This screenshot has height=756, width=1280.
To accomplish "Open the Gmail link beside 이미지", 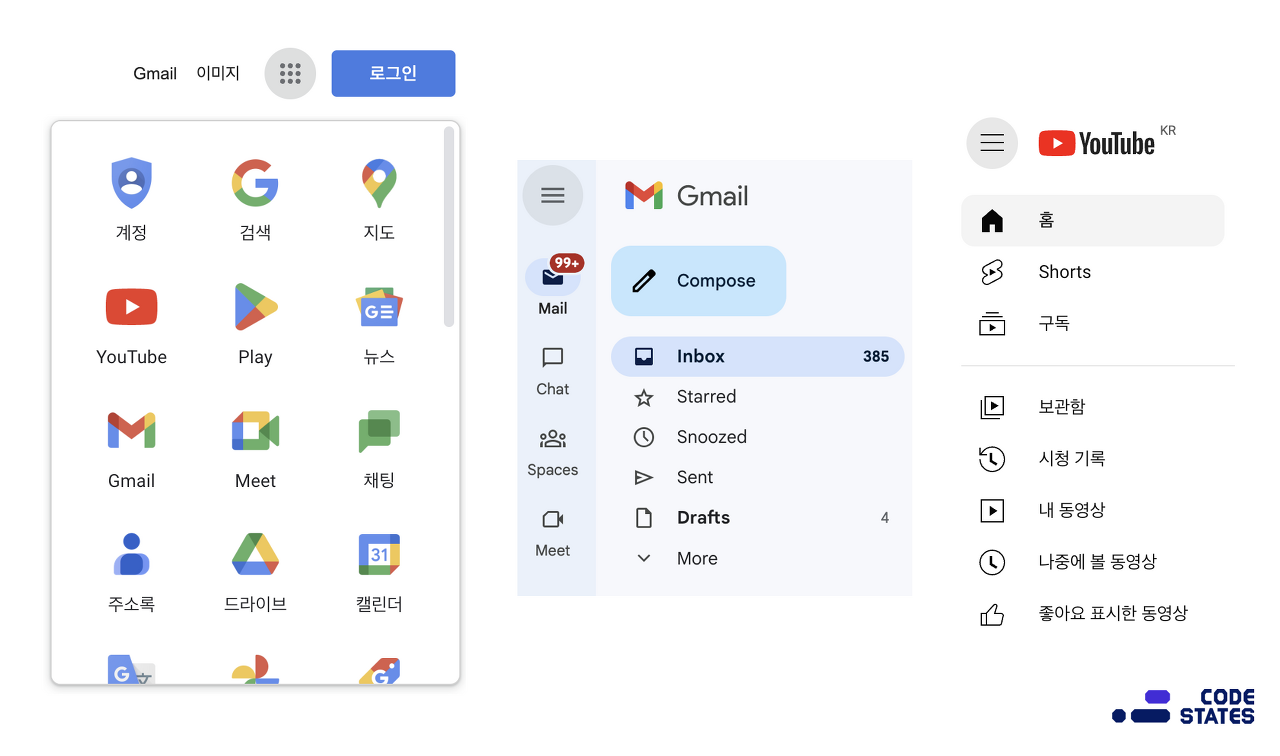I will [155, 73].
